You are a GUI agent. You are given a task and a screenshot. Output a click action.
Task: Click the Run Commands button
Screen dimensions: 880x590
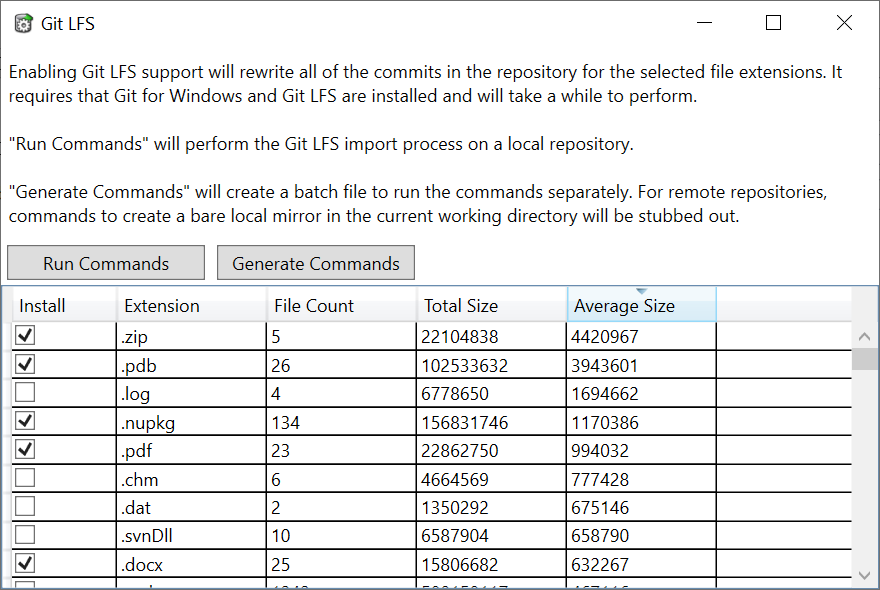point(106,263)
